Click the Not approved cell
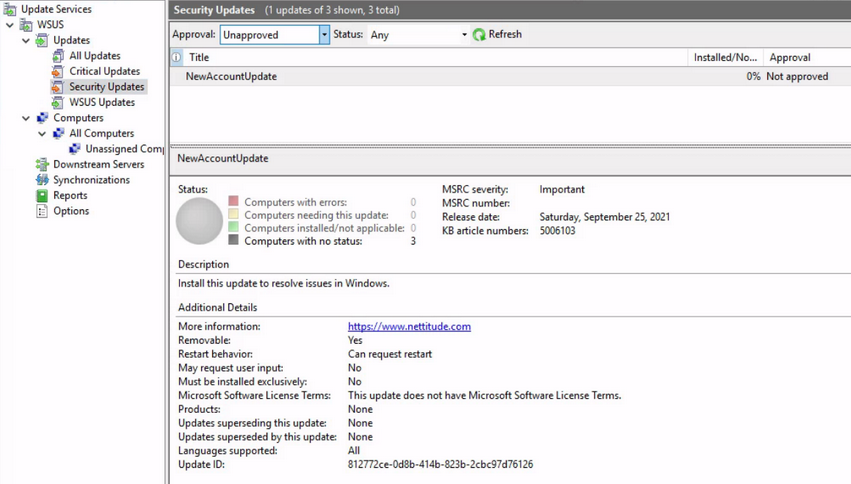This screenshot has height=484, width=851. click(x=797, y=77)
